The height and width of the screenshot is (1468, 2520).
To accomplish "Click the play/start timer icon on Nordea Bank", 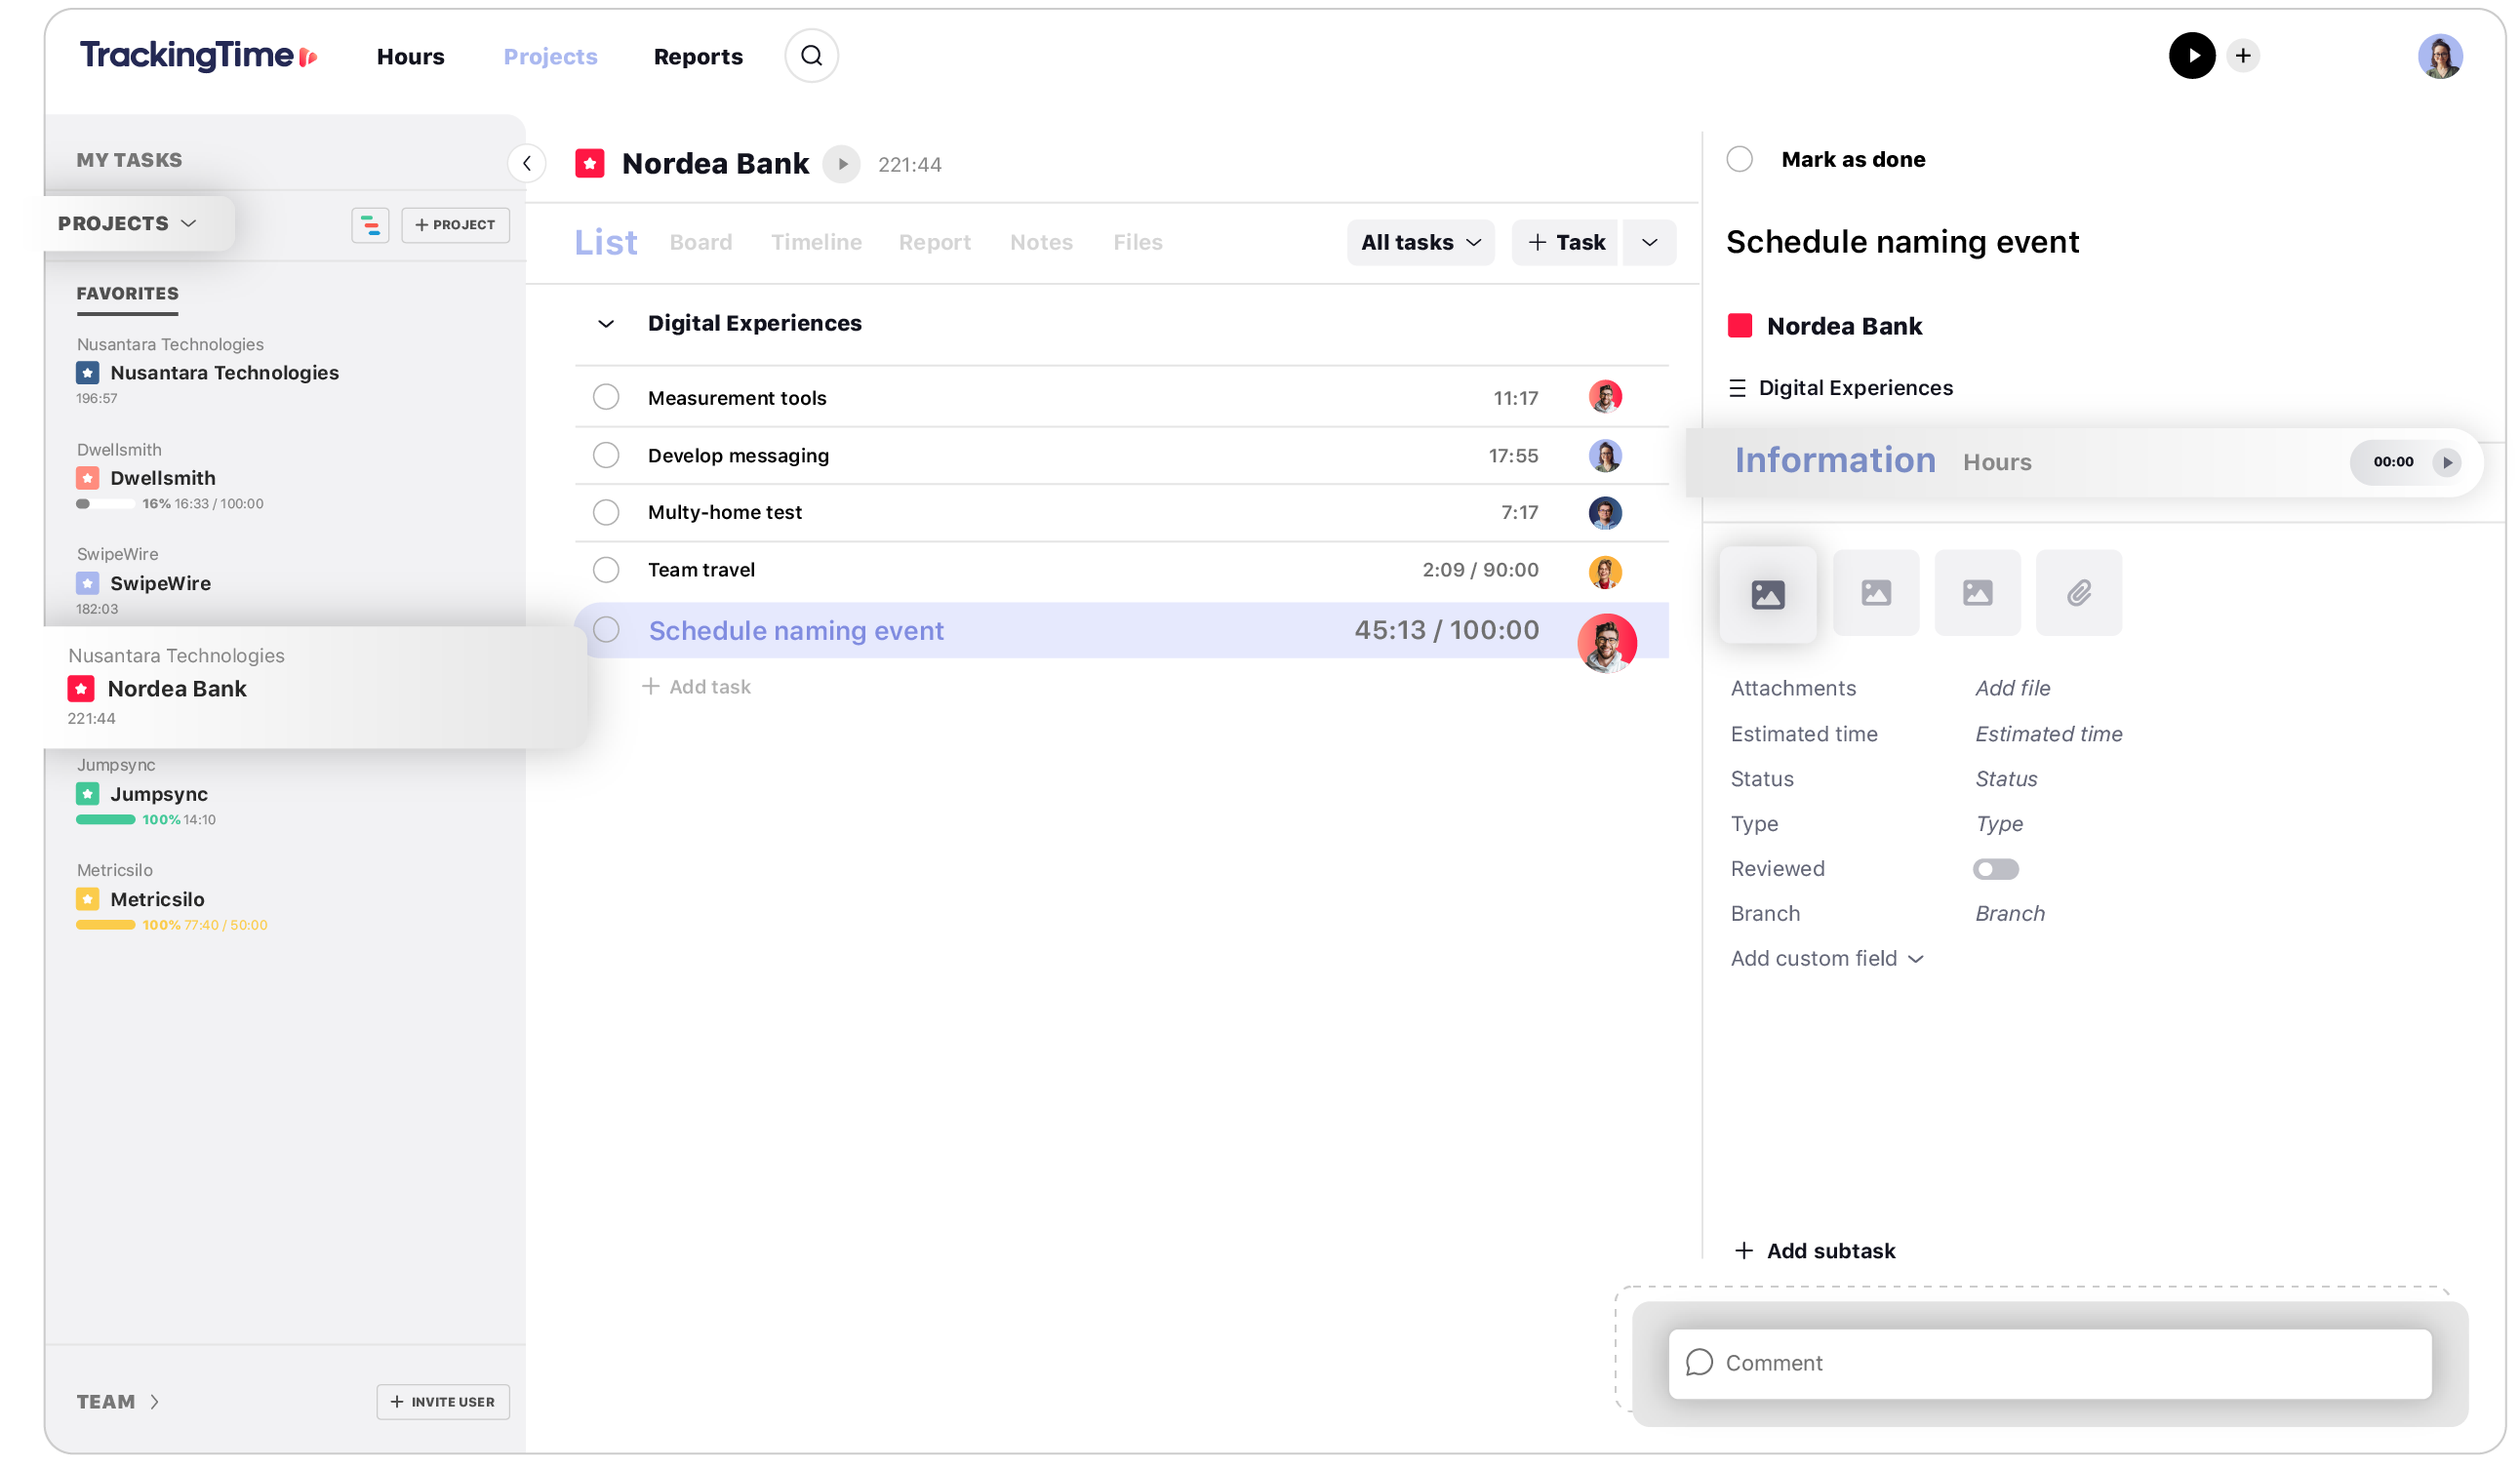I will pyautogui.click(x=844, y=163).
